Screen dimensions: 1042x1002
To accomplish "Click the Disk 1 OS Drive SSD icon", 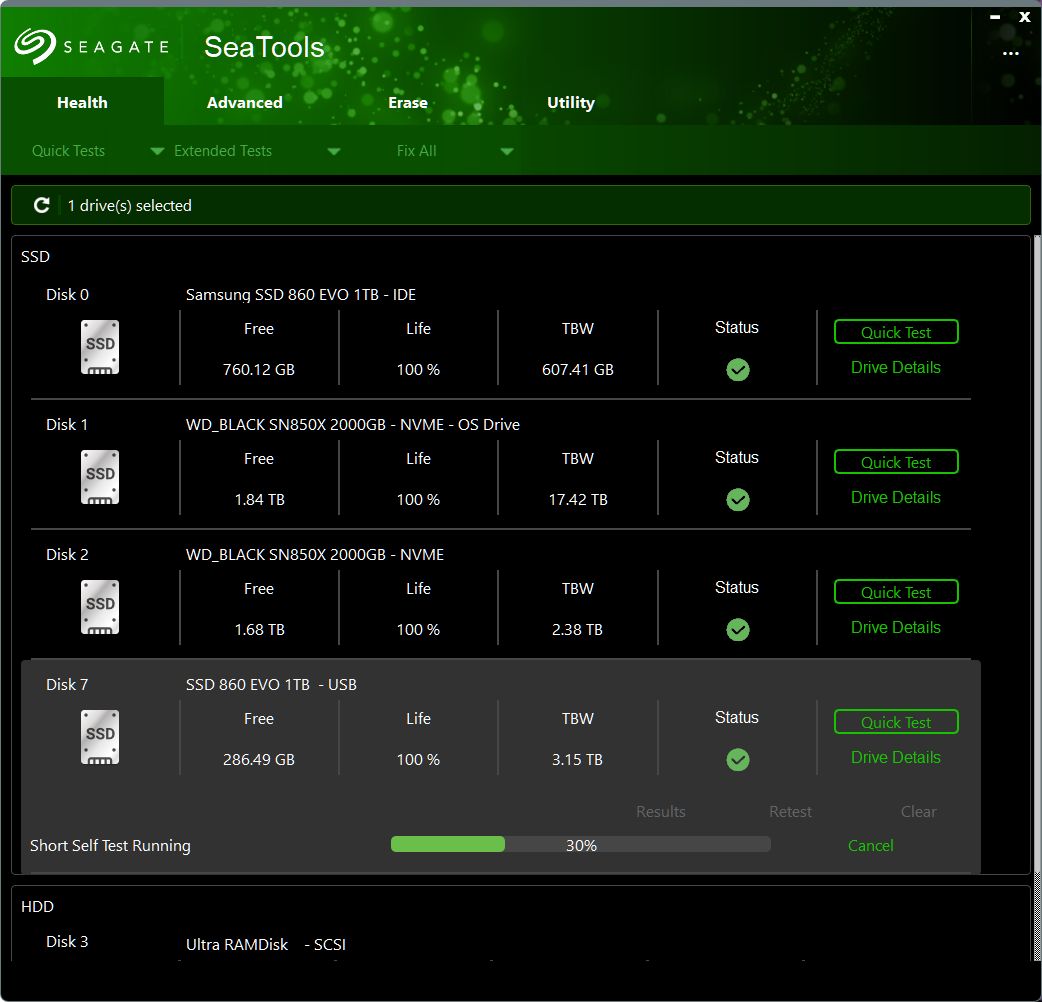I will (100, 478).
